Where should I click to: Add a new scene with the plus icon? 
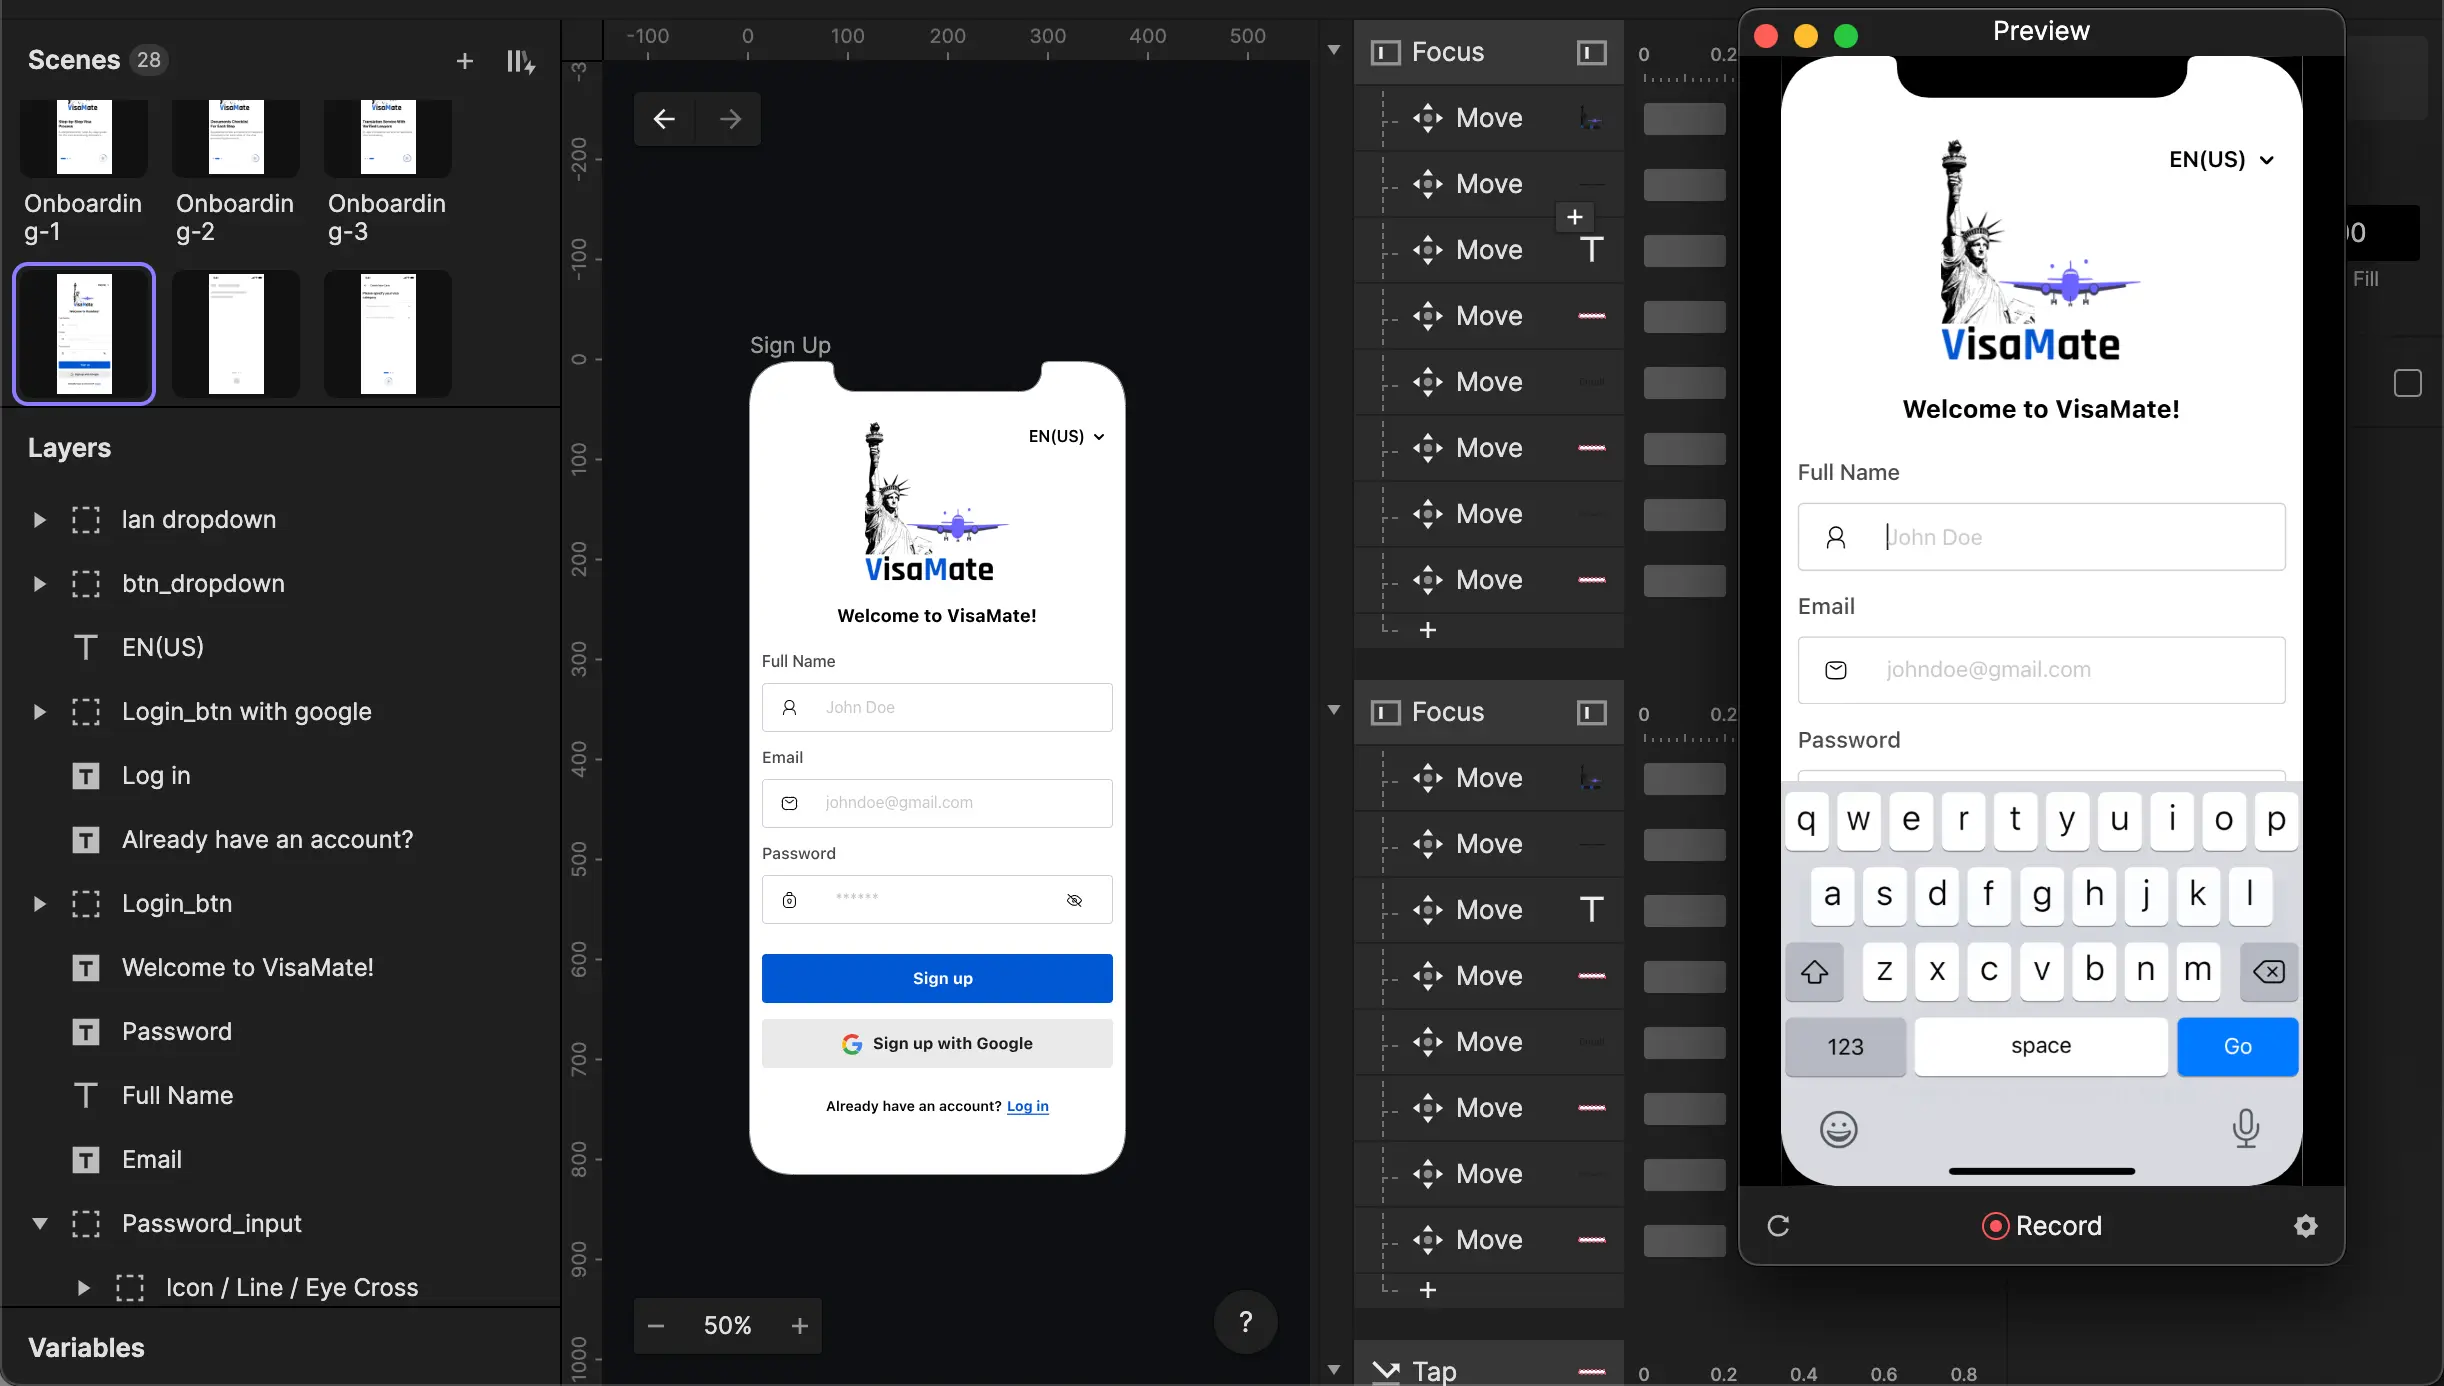coord(464,61)
